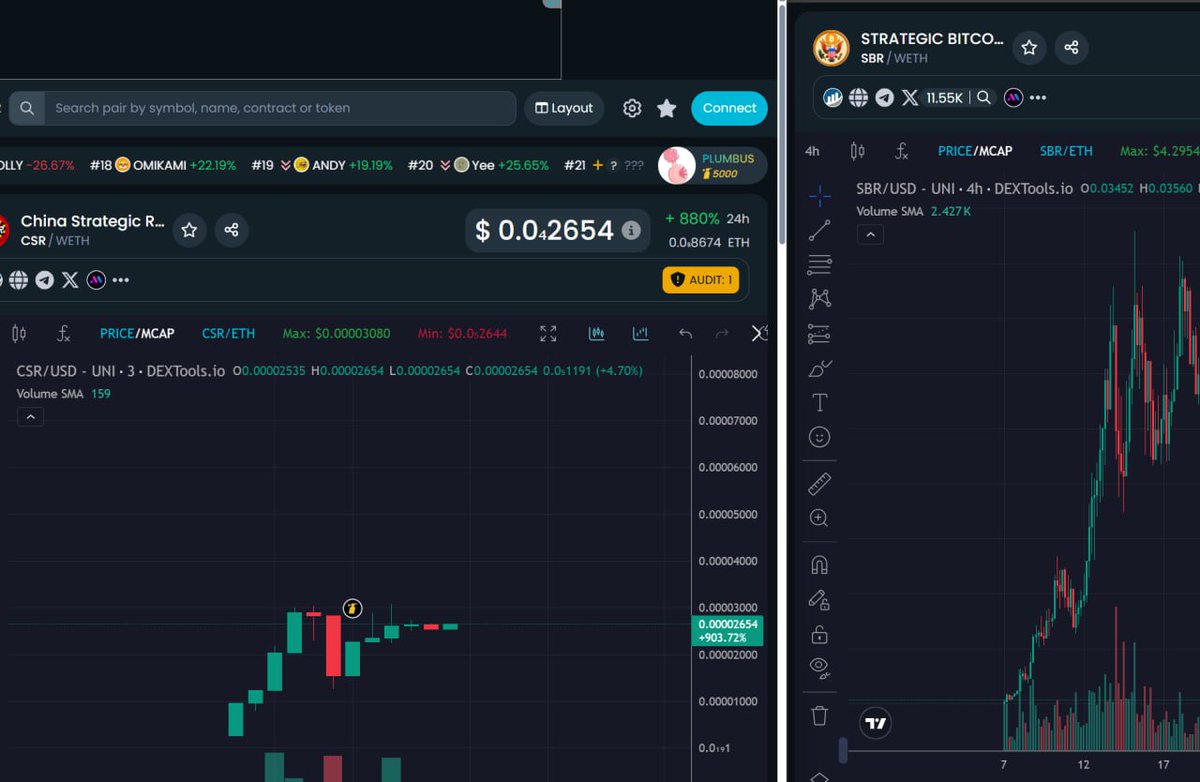Image resolution: width=1200 pixels, height=782 pixels.
Task: Share the China Strategic Reserve pair
Action: coord(231,230)
